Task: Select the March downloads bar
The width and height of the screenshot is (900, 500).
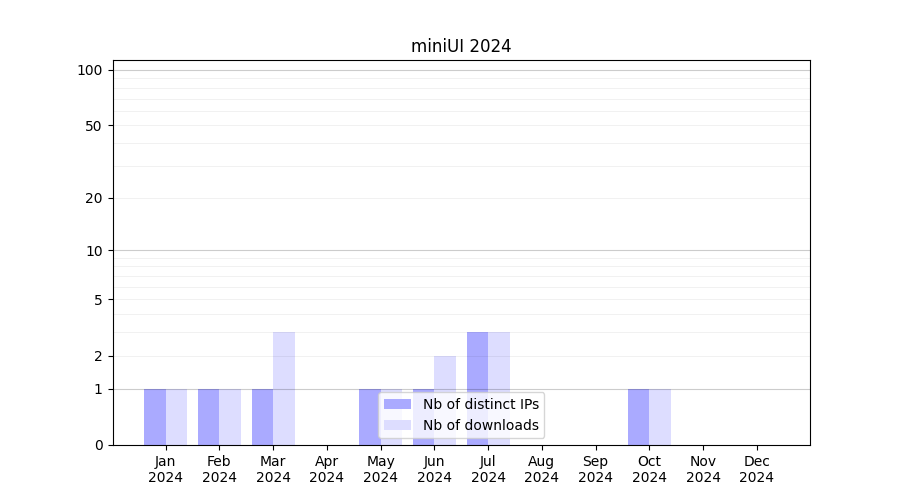Action: [x=284, y=388]
